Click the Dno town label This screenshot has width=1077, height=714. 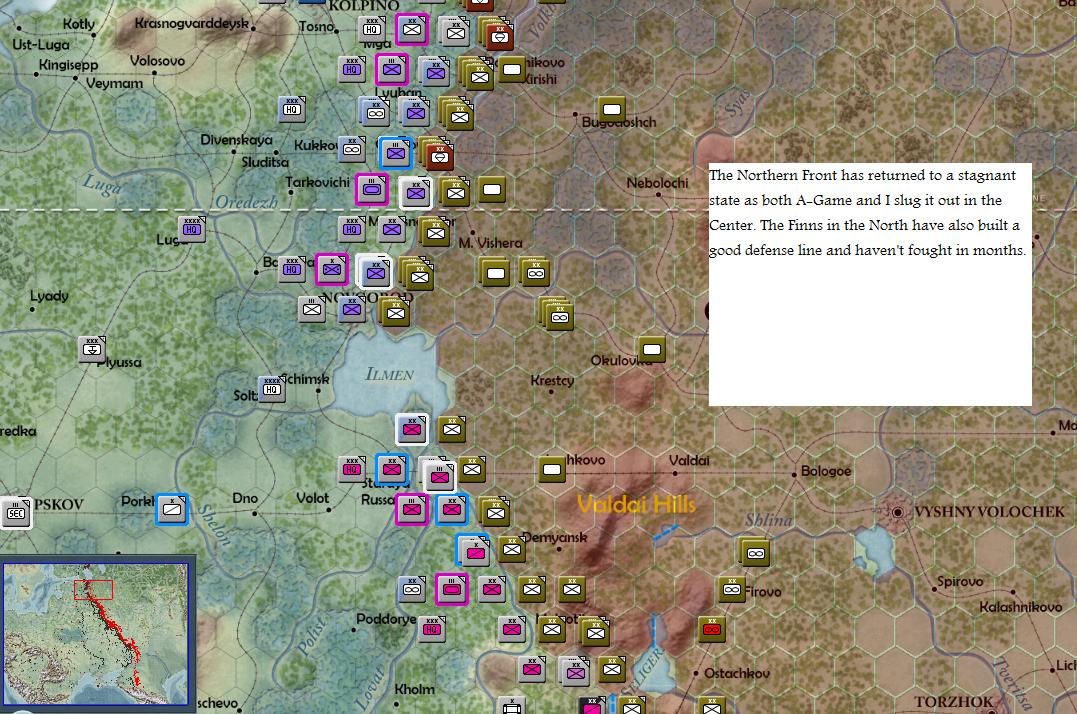(x=245, y=498)
